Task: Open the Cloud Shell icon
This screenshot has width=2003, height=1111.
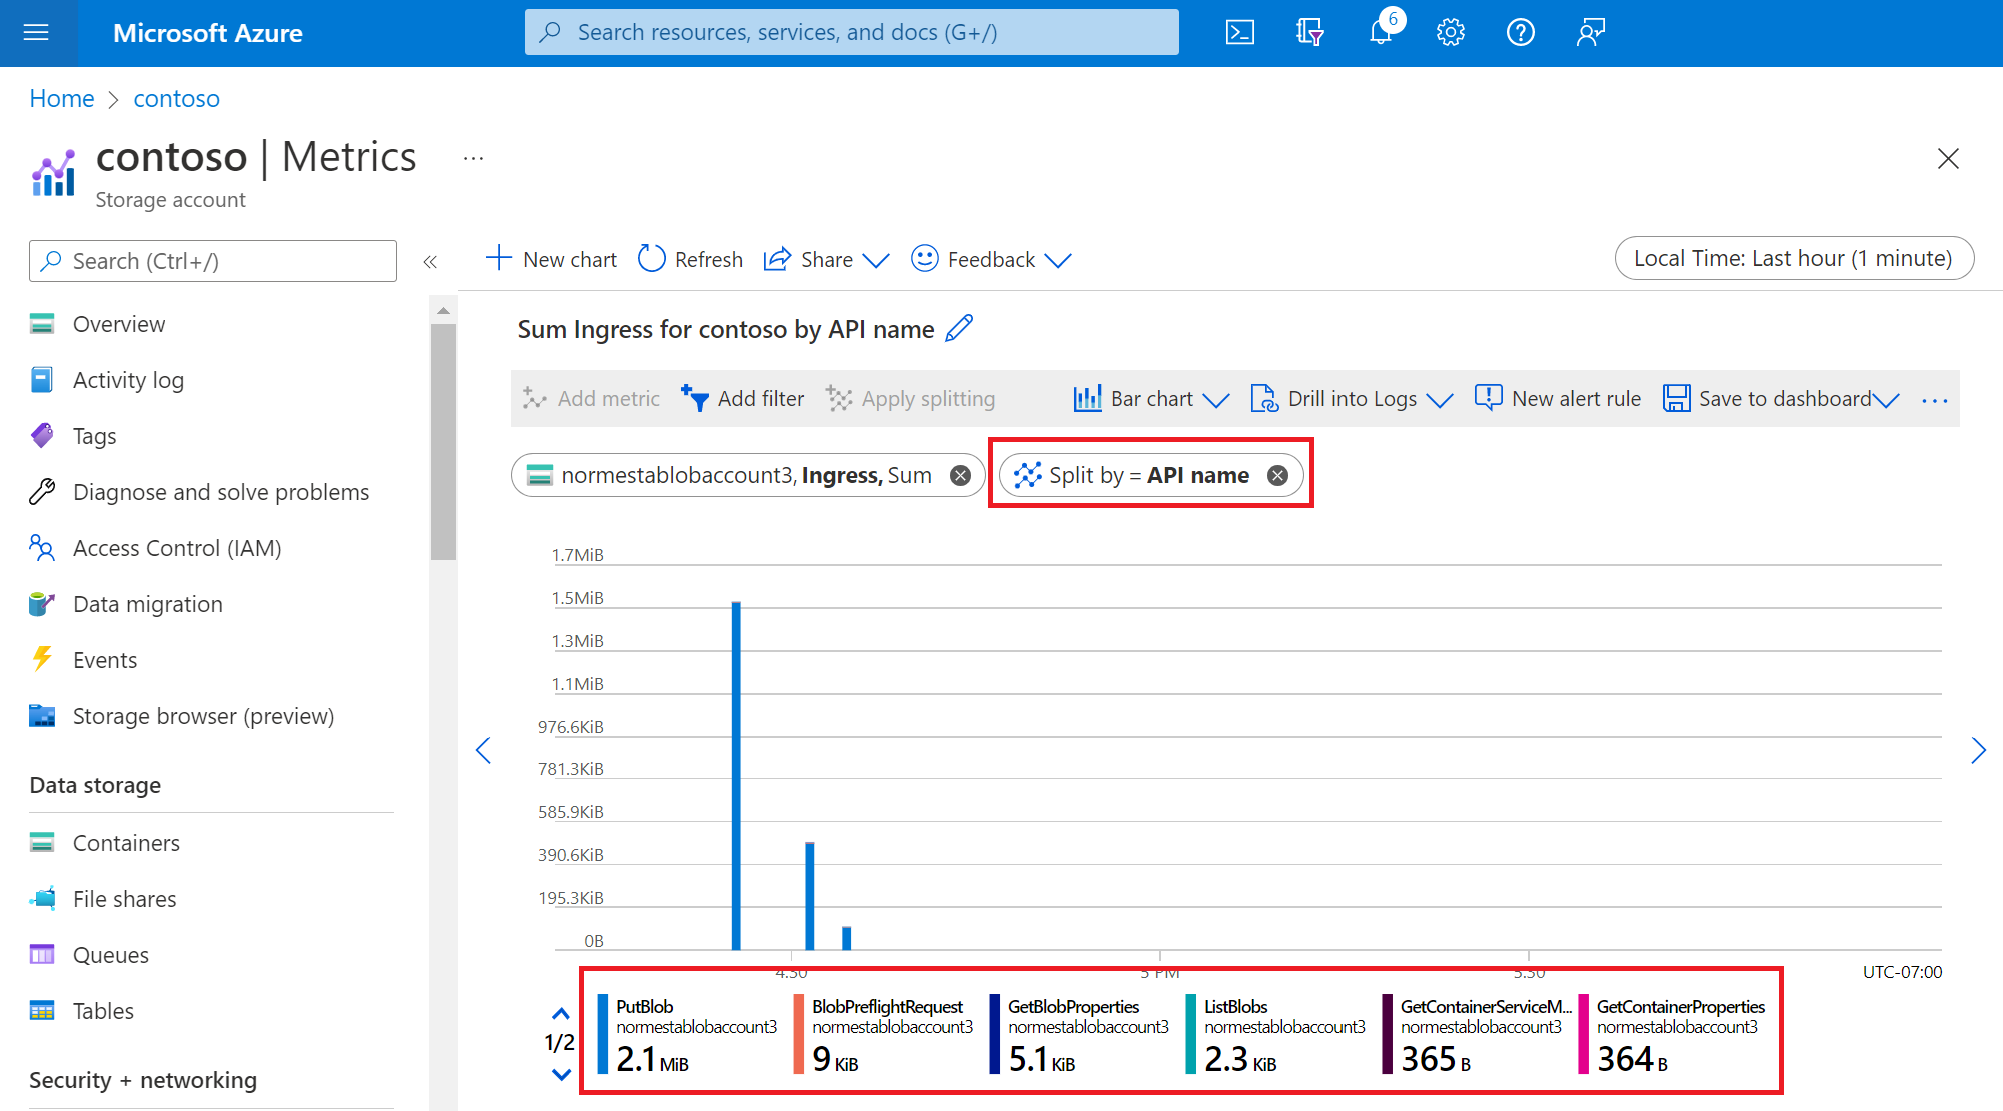Action: pos(1240,32)
